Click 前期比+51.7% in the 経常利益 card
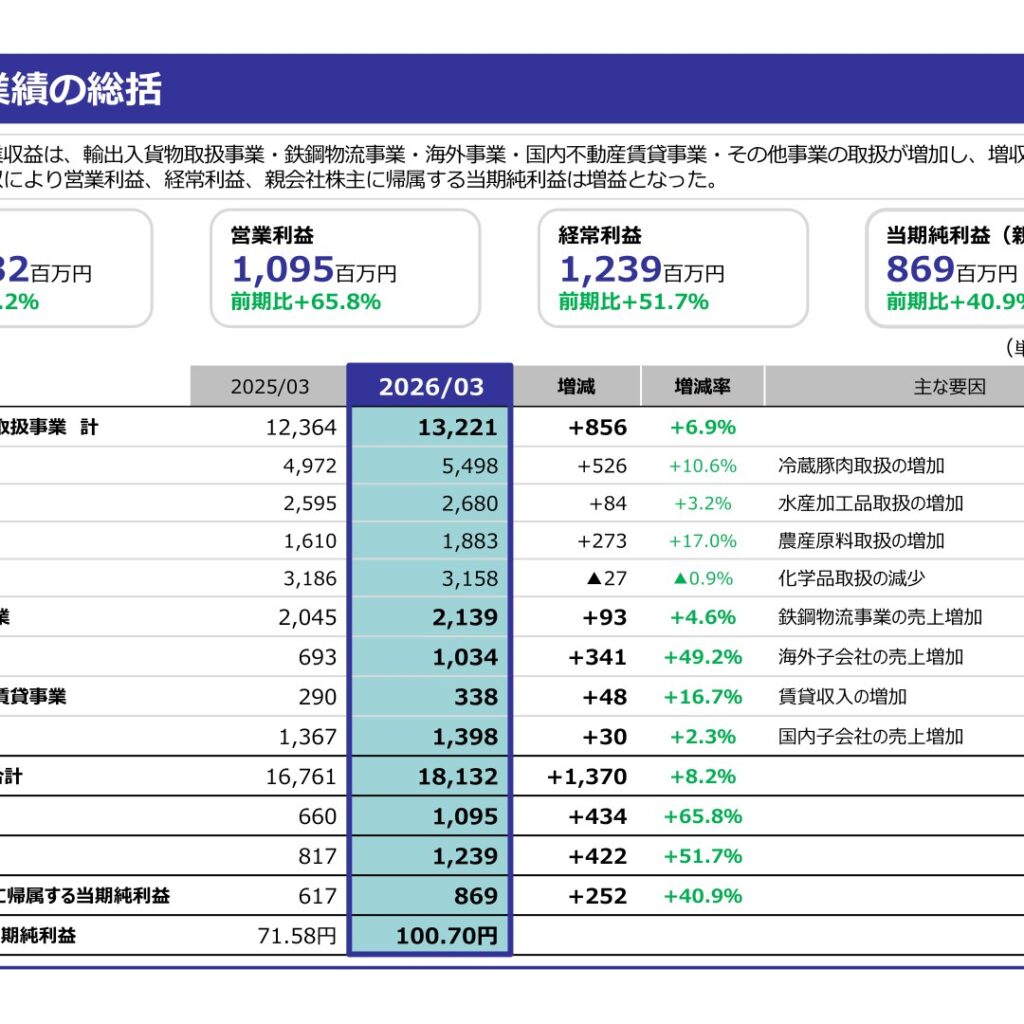The image size is (1024, 1024). (633, 302)
